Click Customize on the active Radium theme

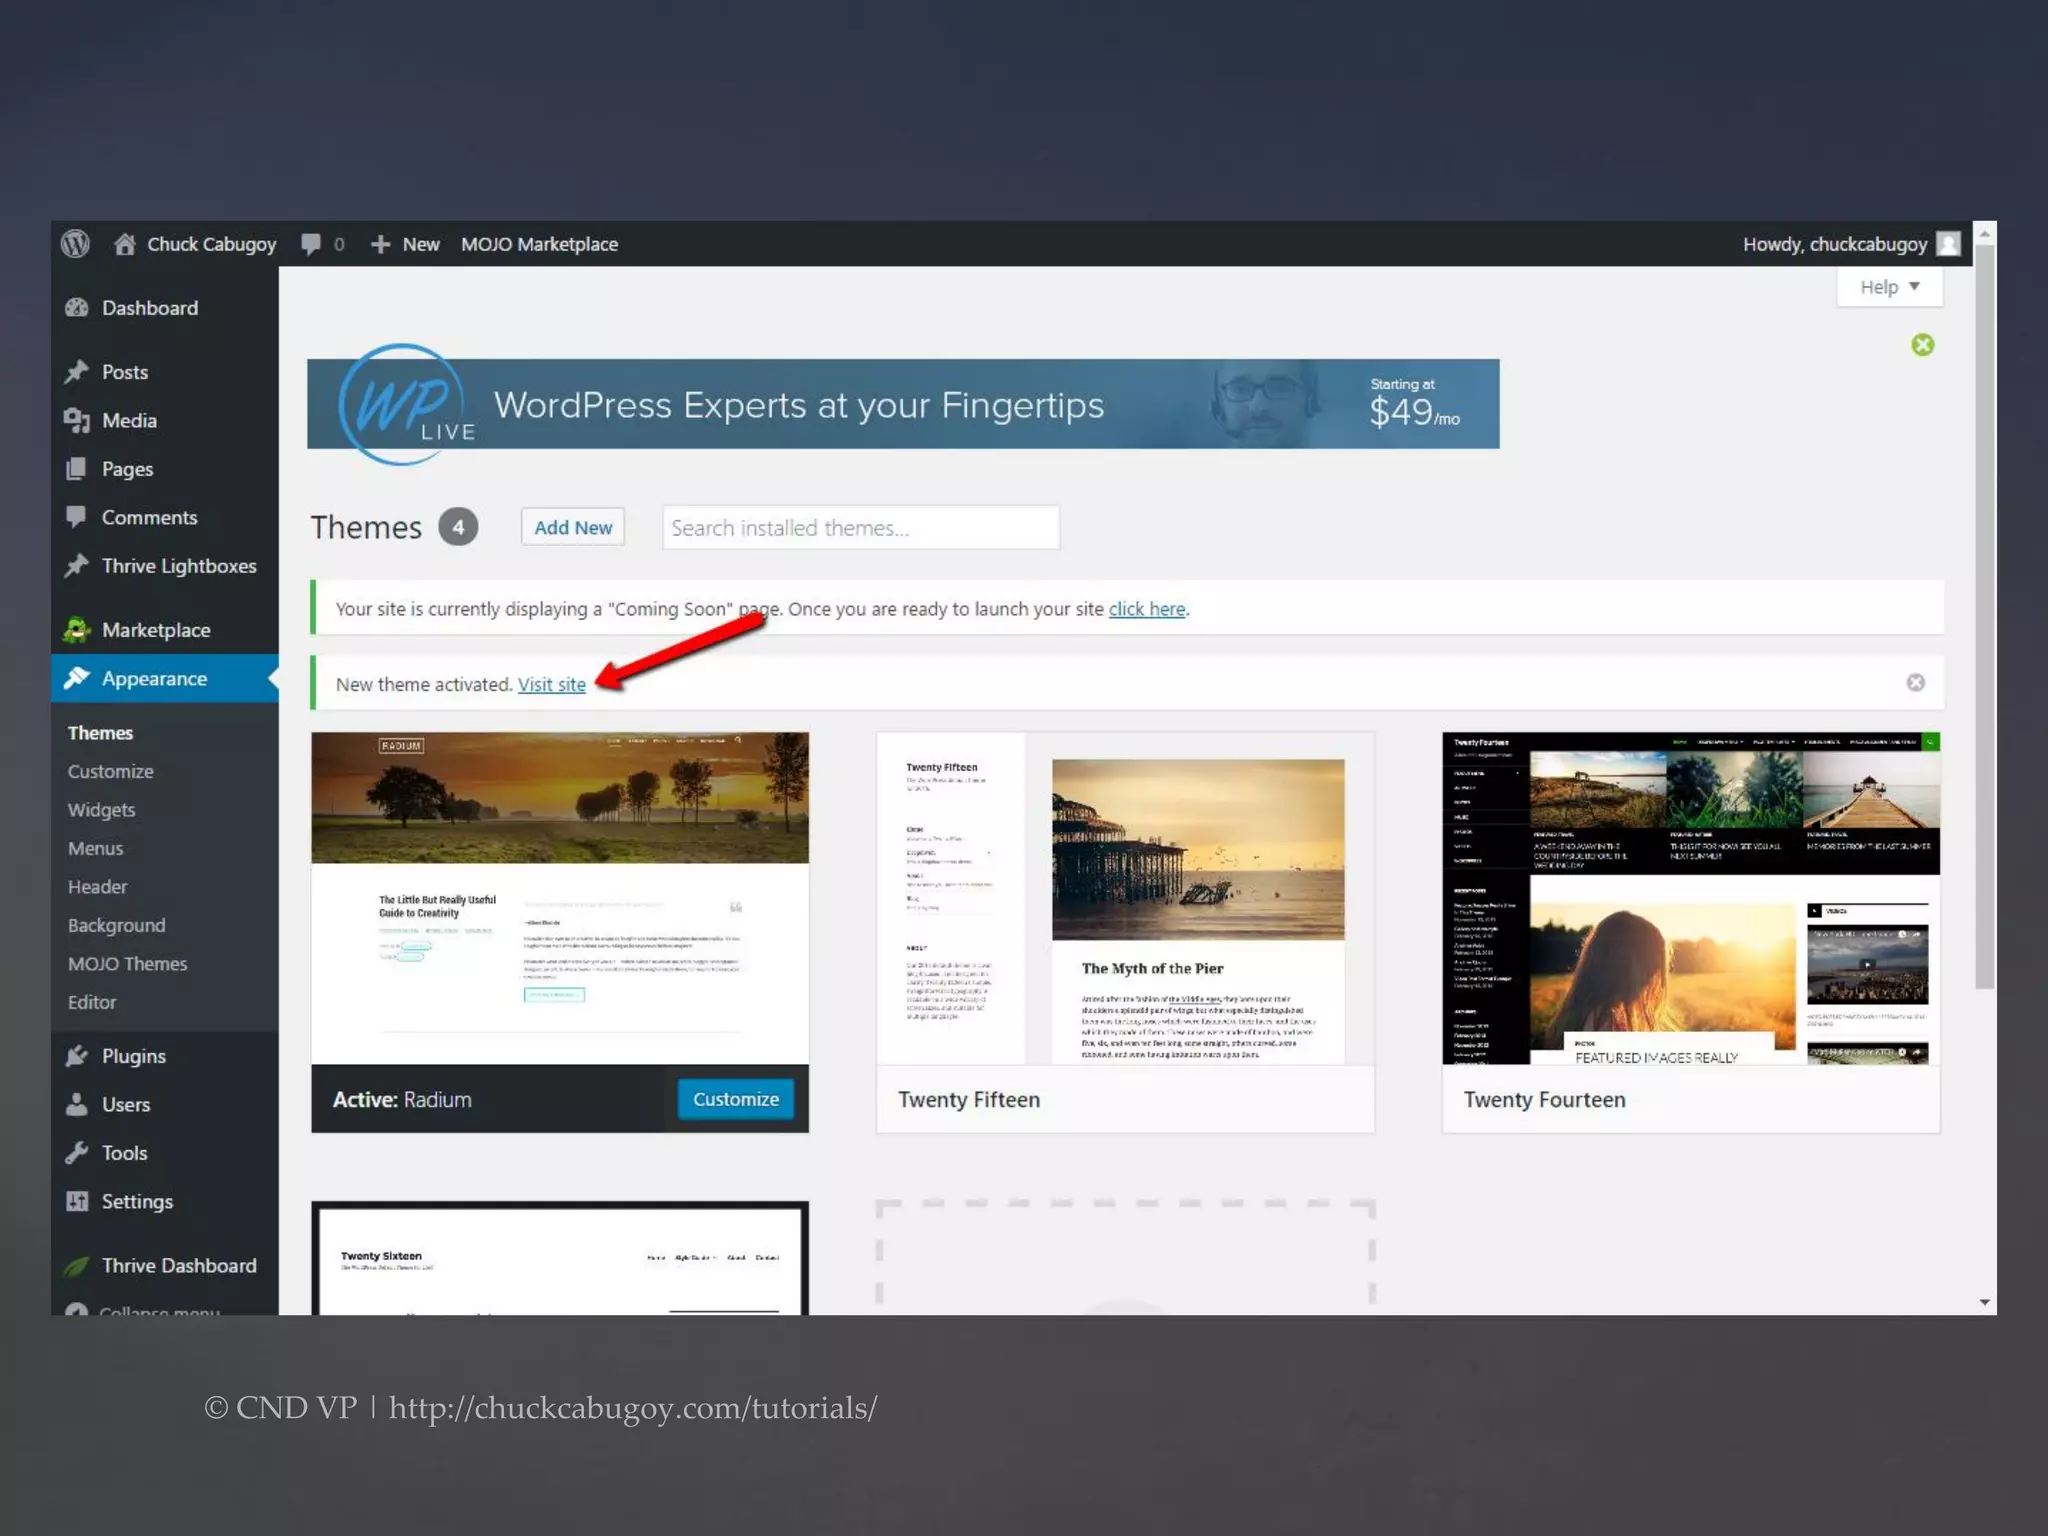(x=736, y=1099)
